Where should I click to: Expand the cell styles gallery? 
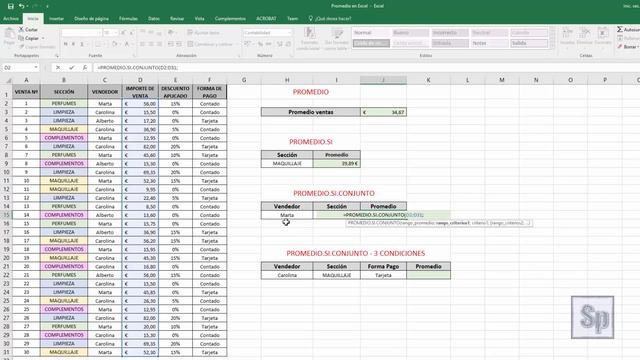552,46
